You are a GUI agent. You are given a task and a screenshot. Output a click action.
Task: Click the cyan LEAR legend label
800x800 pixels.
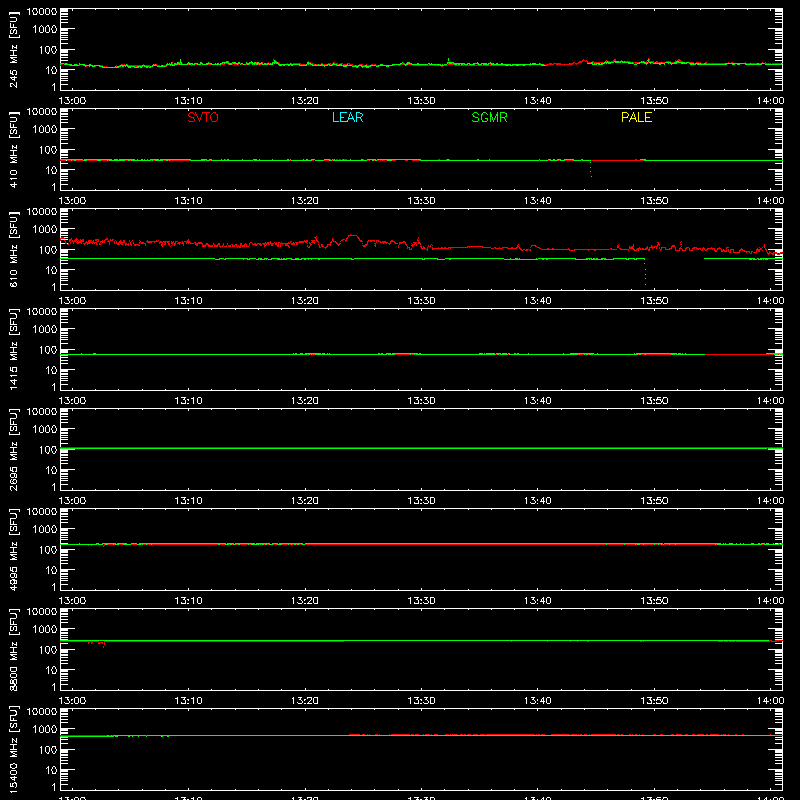[x=347, y=117]
